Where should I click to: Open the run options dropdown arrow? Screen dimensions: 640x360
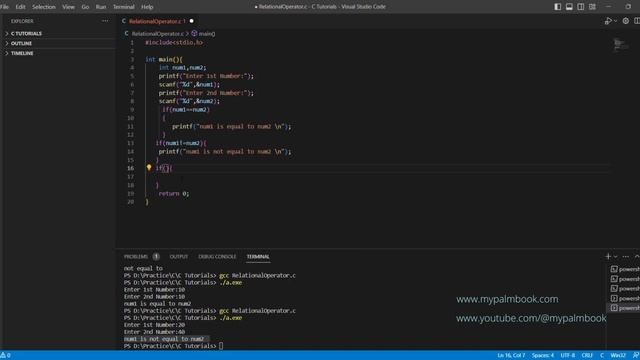pos(616,21)
